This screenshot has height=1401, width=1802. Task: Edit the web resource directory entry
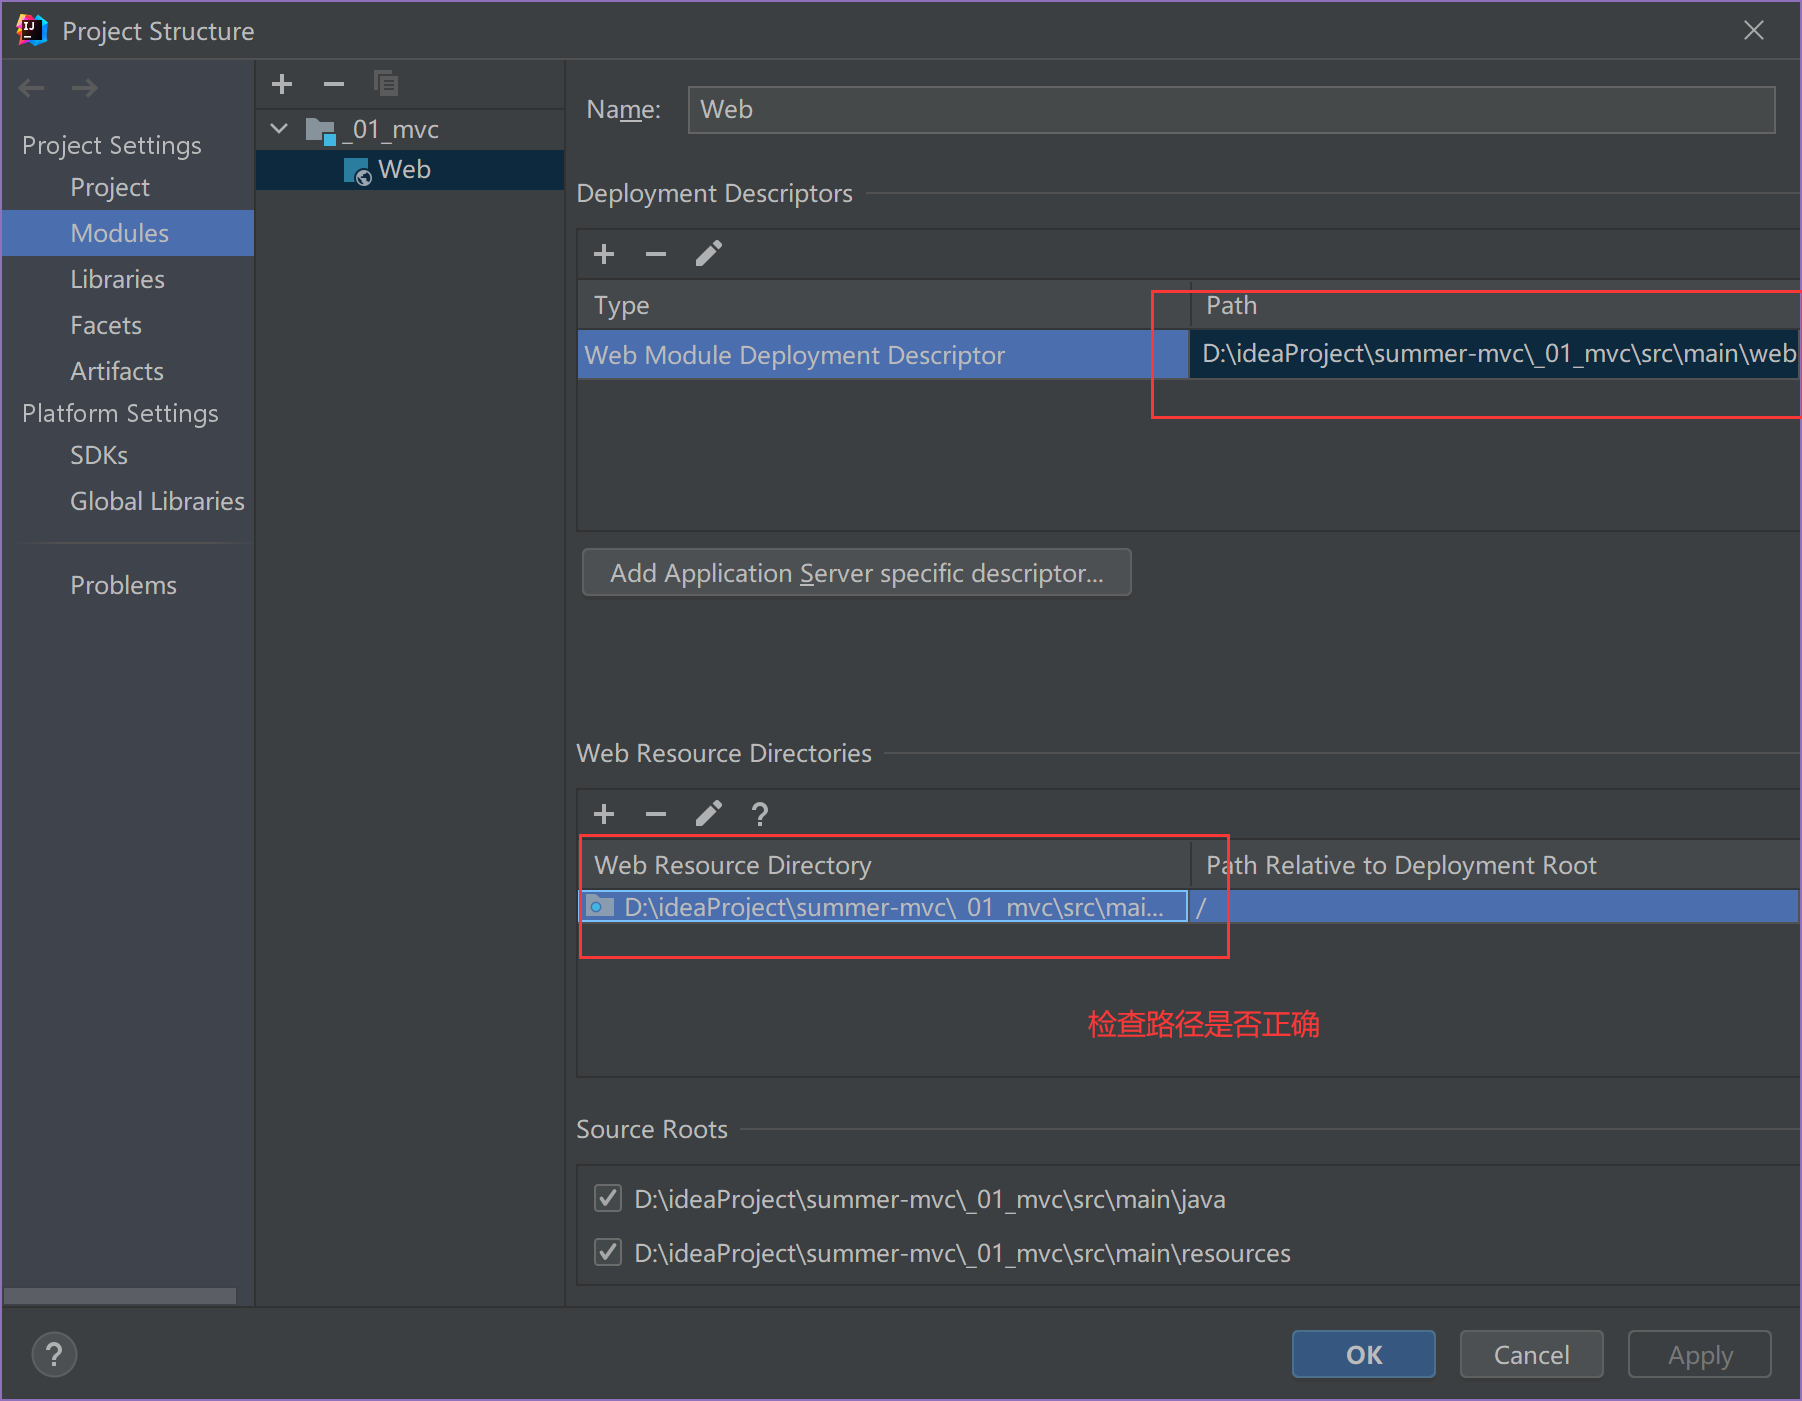pos(708,814)
